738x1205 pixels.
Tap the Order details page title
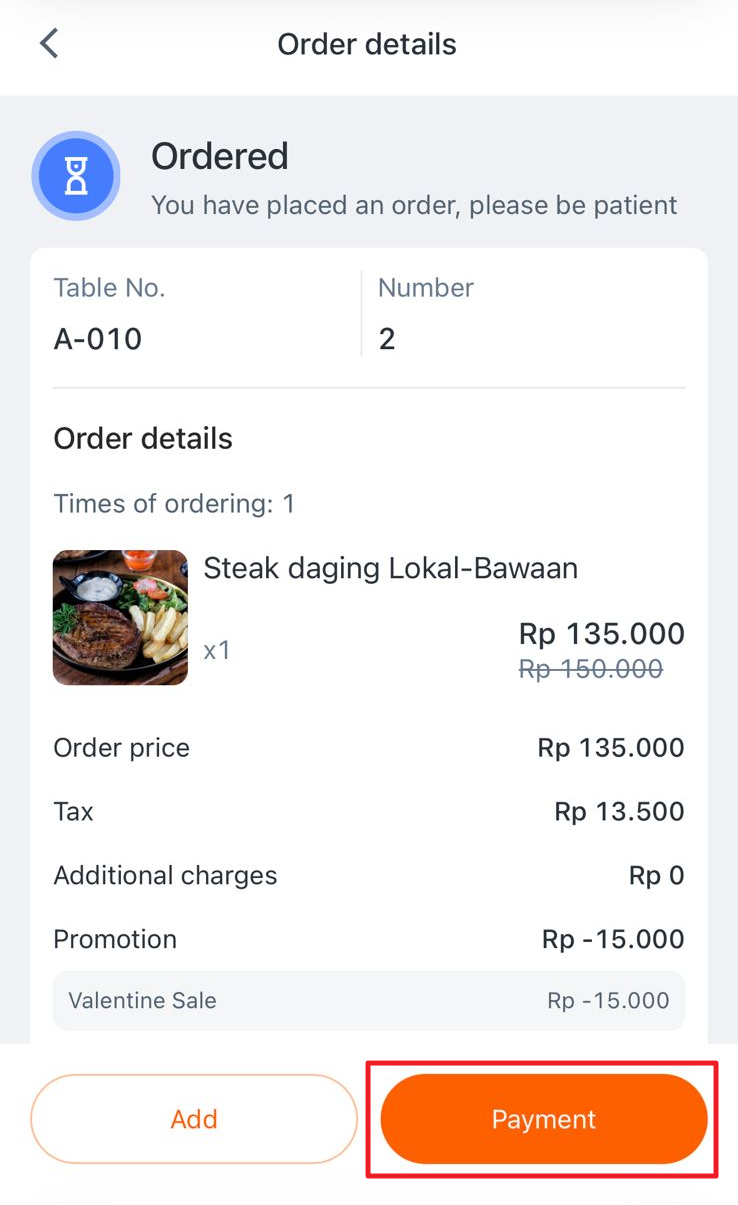(367, 44)
